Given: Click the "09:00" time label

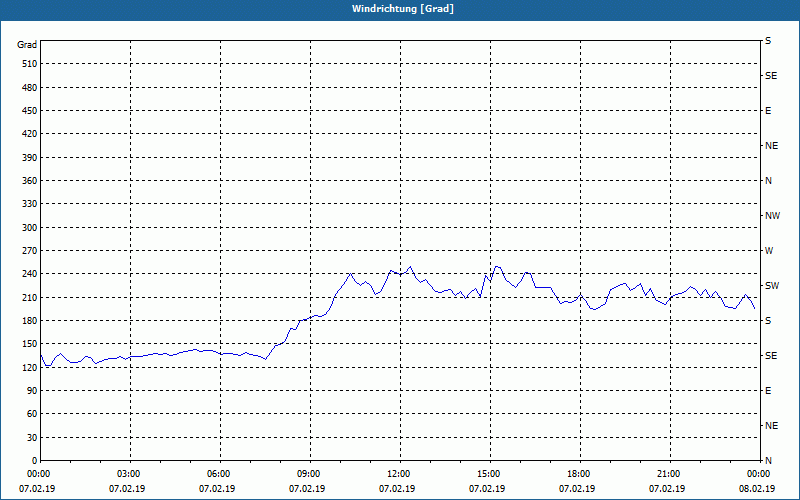Looking at the screenshot, I should point(310,474).
